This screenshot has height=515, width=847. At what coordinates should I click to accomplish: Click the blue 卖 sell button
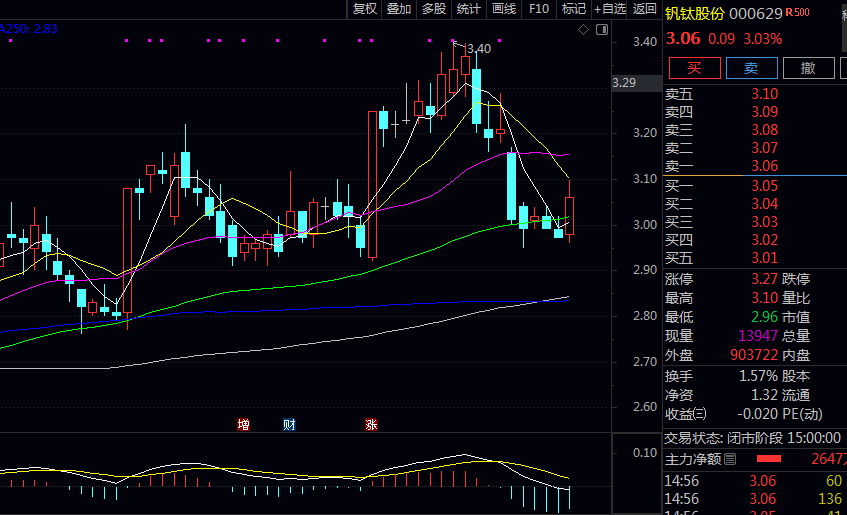[751, 68]
